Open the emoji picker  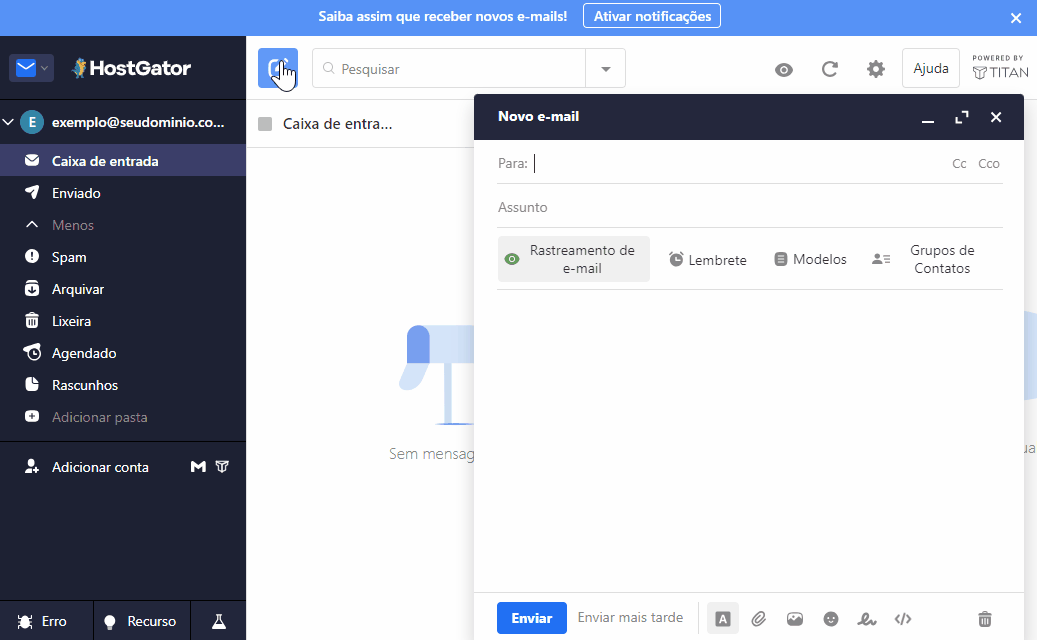(x=831, y=619)
